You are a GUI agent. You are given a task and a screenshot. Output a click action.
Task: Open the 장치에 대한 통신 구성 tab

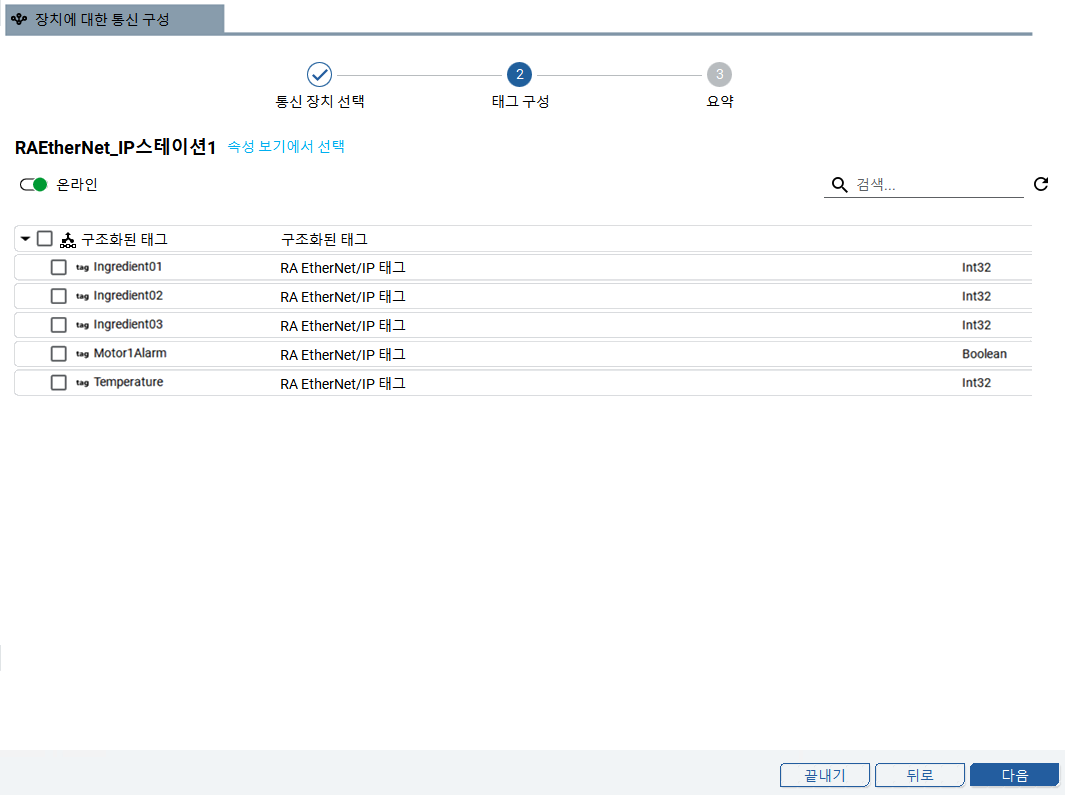point(114,19)
